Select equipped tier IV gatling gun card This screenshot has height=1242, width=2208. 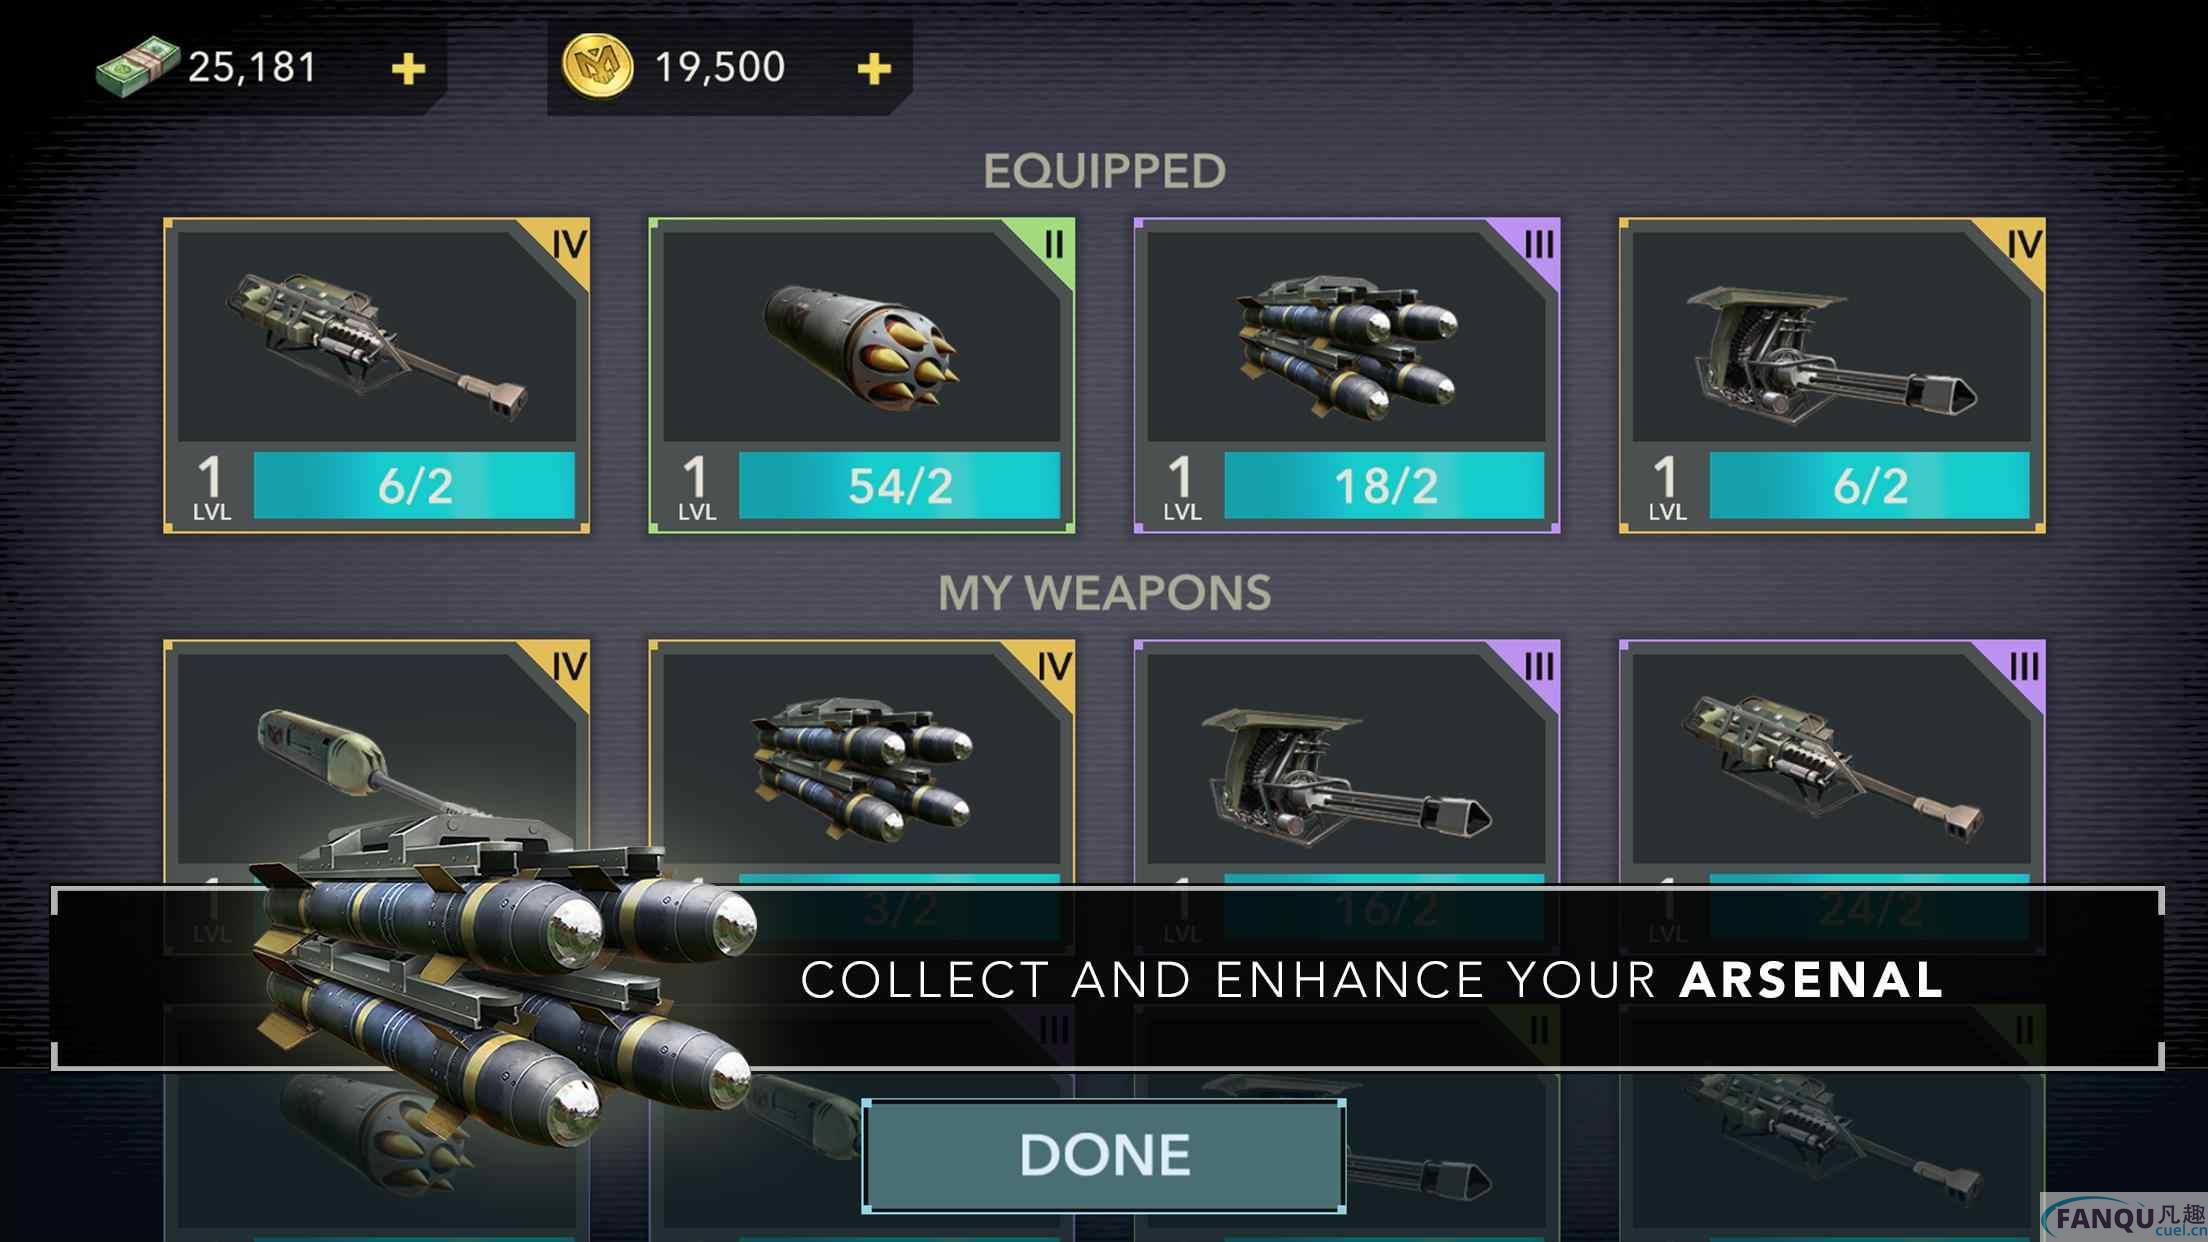coord(1832,375)
